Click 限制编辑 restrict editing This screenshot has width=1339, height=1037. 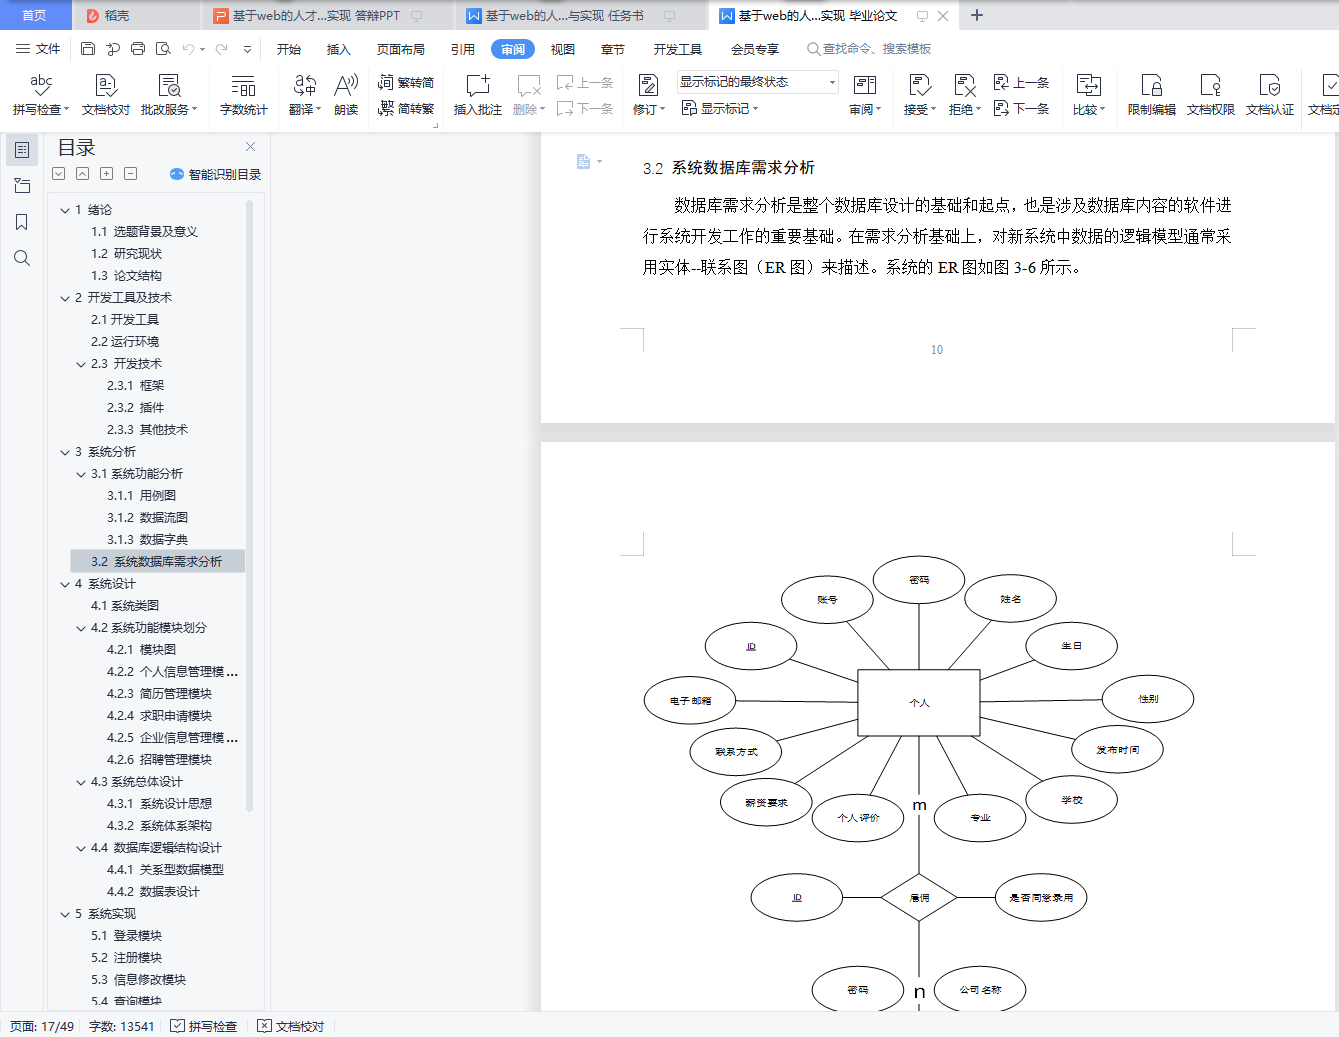[x=1152, y=95]
